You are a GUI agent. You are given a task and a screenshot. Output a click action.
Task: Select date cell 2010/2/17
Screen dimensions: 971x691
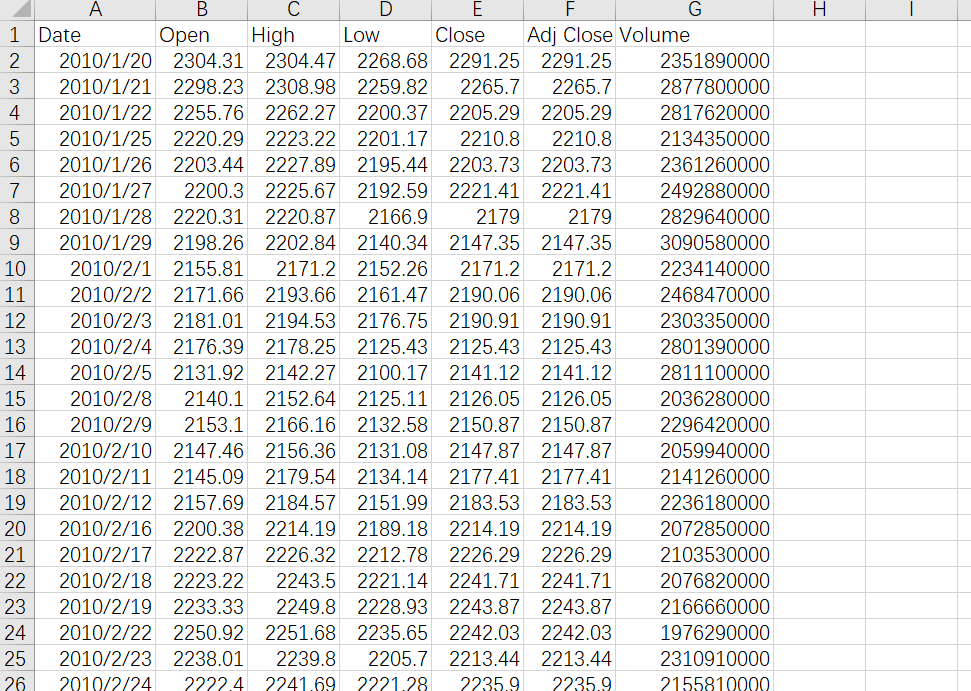click(x=95, y=555)
